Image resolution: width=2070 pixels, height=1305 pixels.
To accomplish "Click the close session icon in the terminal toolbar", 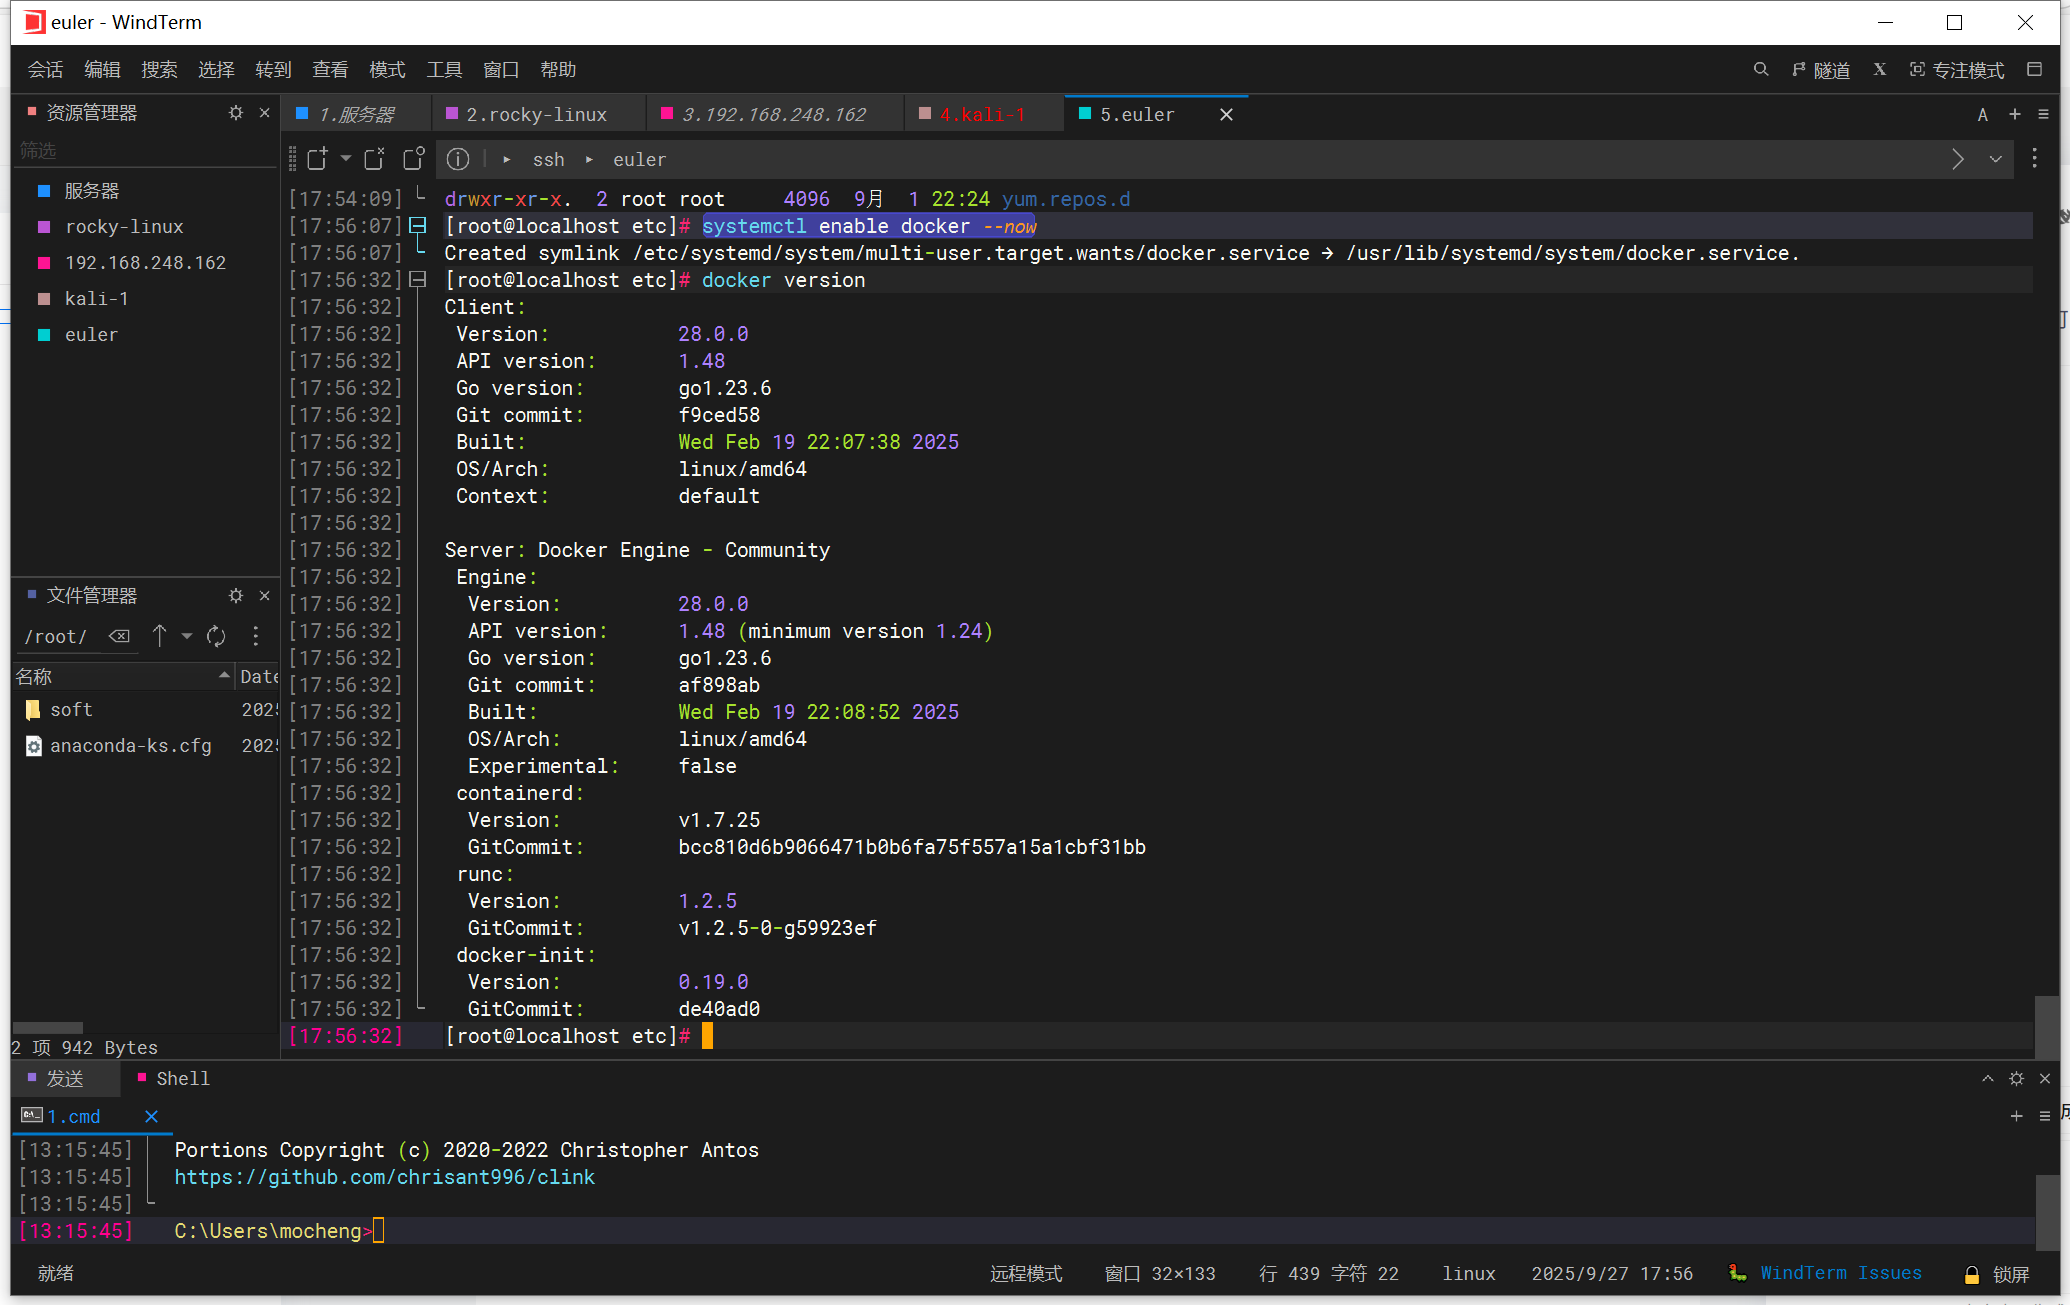I will tap(375, 159).
